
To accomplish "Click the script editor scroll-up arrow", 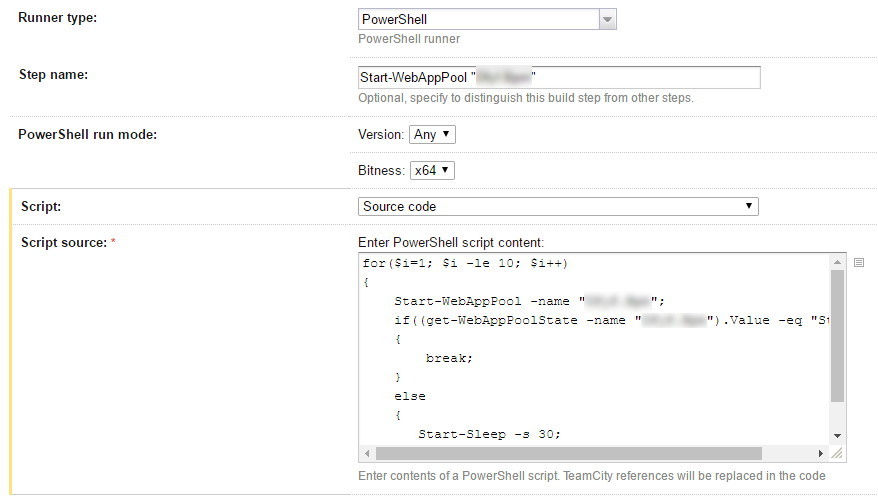I will coord(837,263).
